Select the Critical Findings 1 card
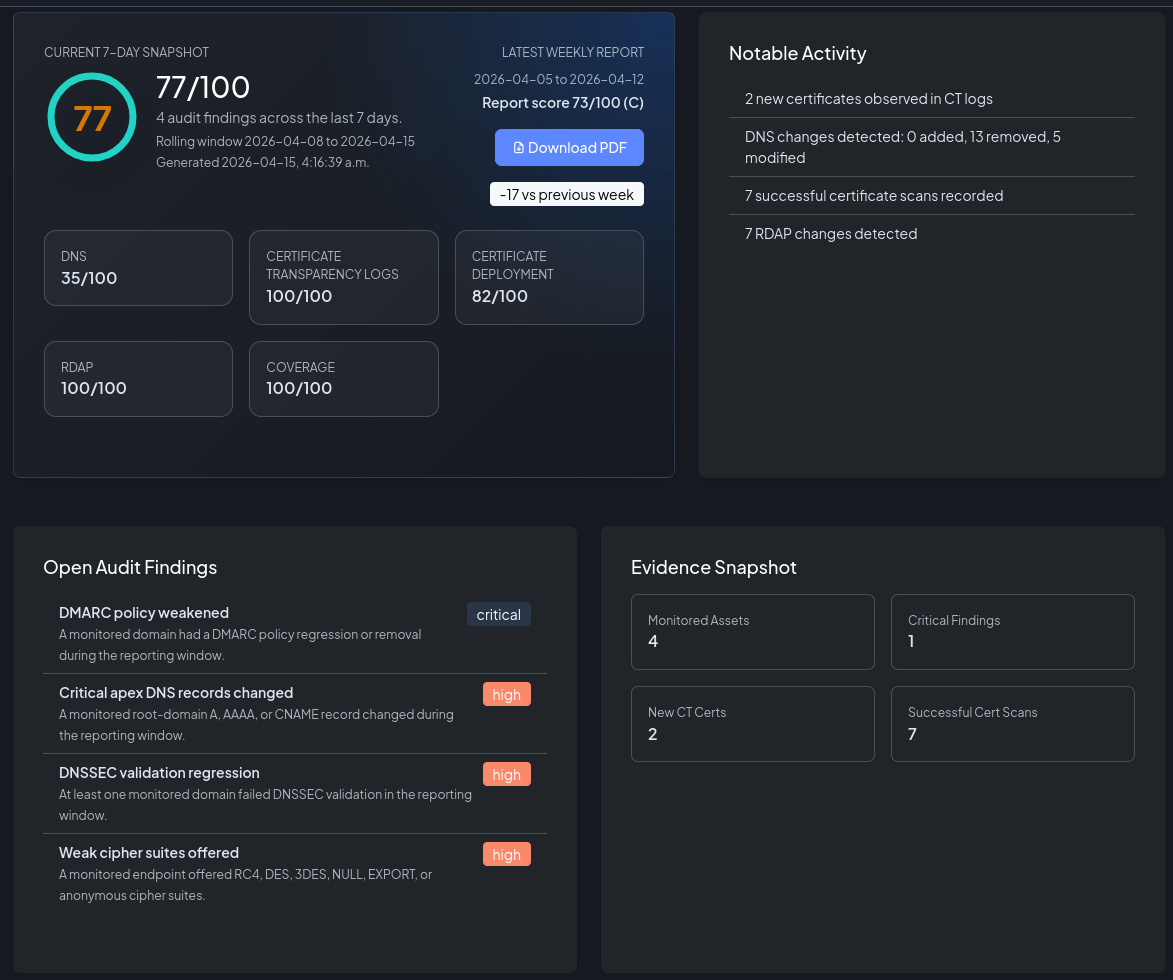Viewport: 1173px width, 980px height. [1013, 632]
